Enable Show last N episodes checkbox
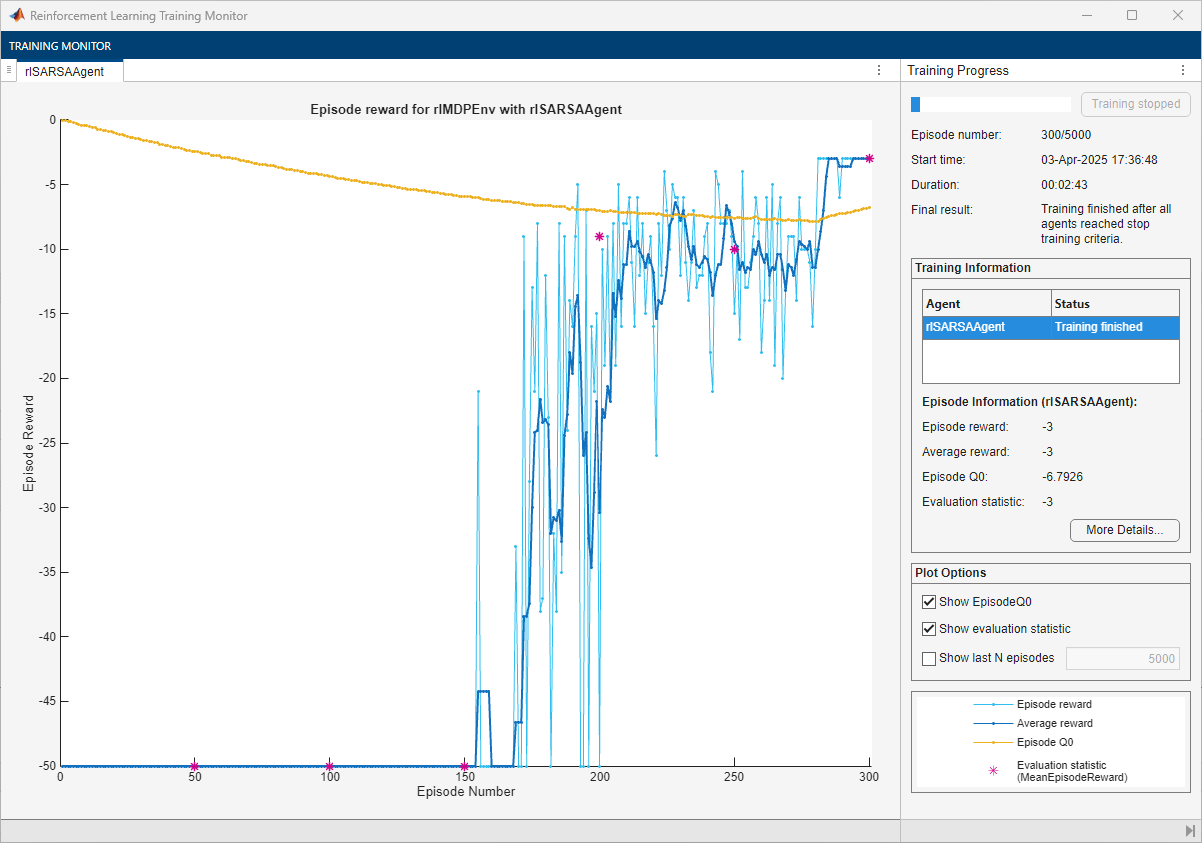The image size is (1202, 843). click(x=929, y=658)
